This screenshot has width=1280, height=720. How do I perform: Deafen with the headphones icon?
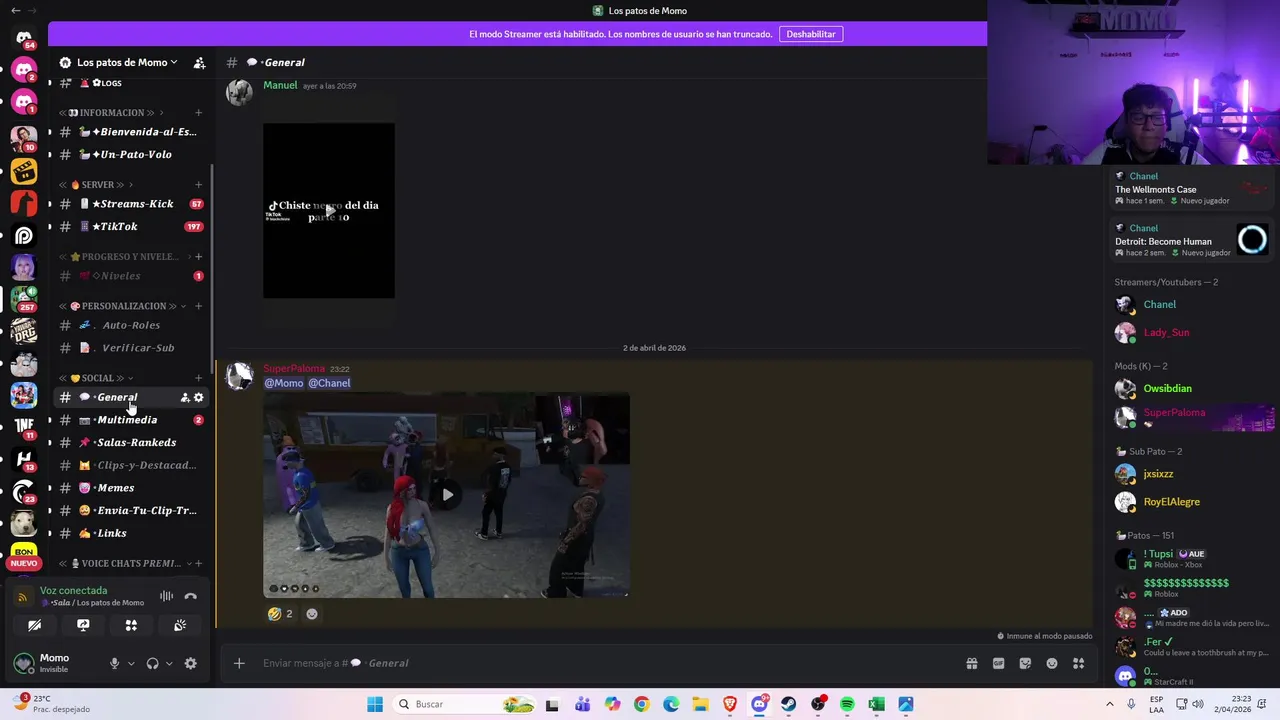tap(152, 663)
